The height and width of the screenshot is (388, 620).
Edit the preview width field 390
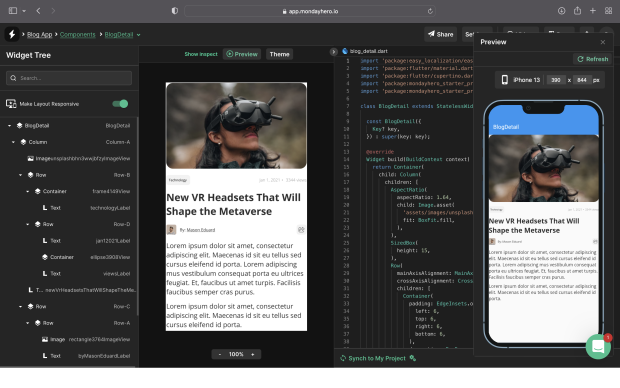click(x=556, y=80)
